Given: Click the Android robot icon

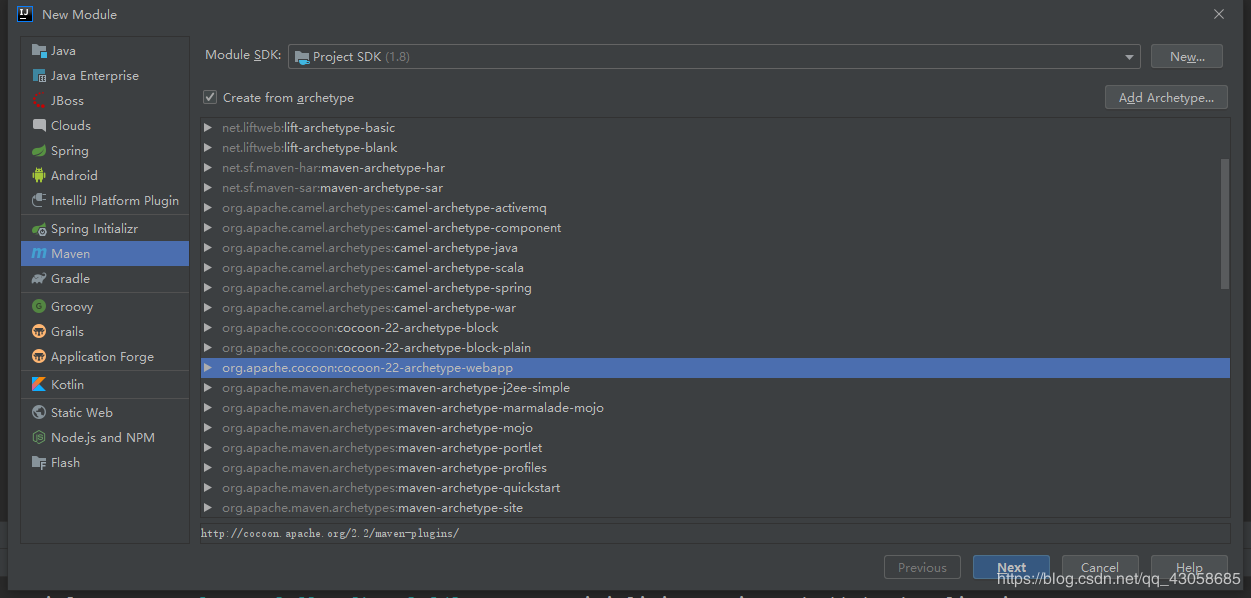Looking at the screenshot, I should pos(39,176).
